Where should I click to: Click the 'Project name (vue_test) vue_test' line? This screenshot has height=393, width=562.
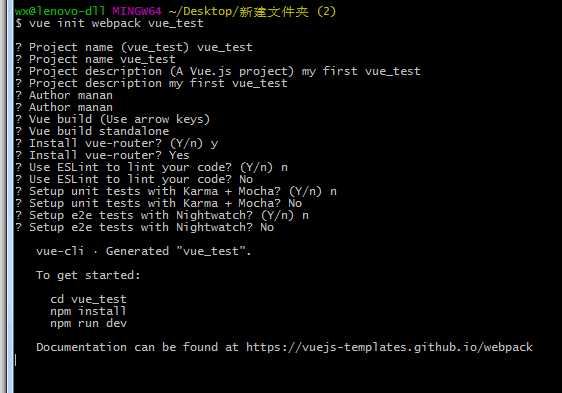[x=134, y=47]
